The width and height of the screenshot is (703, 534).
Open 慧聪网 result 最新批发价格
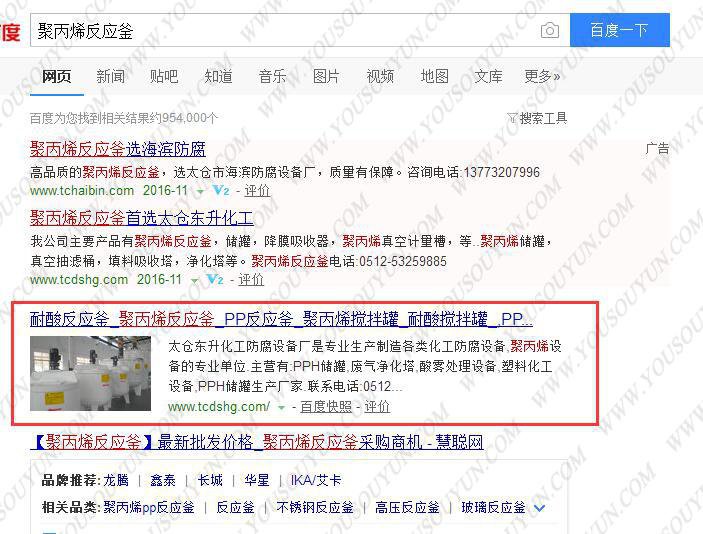[x=256, y=443]
